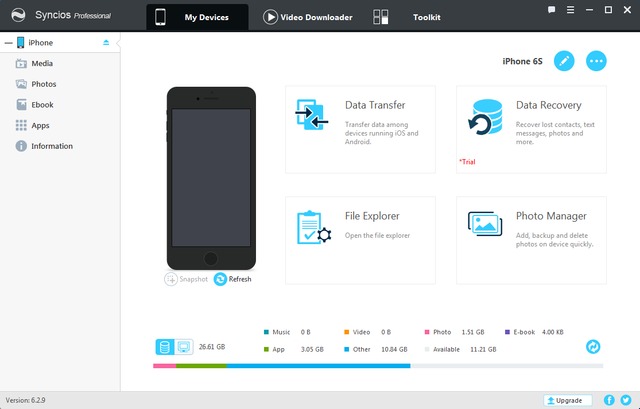The height and width of the screenshot is (409, 640).
Task: Refresh storage info with circular arrows icon
Action: [x=593, y=346]
